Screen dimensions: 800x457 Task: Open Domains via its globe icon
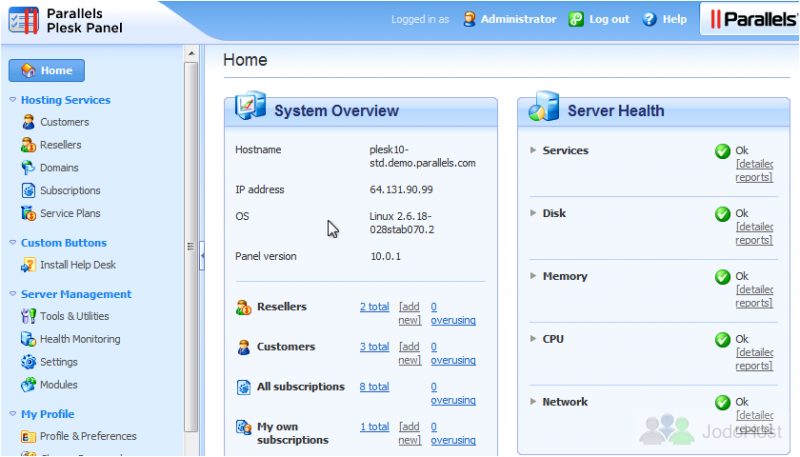click(x=28, y=167)
